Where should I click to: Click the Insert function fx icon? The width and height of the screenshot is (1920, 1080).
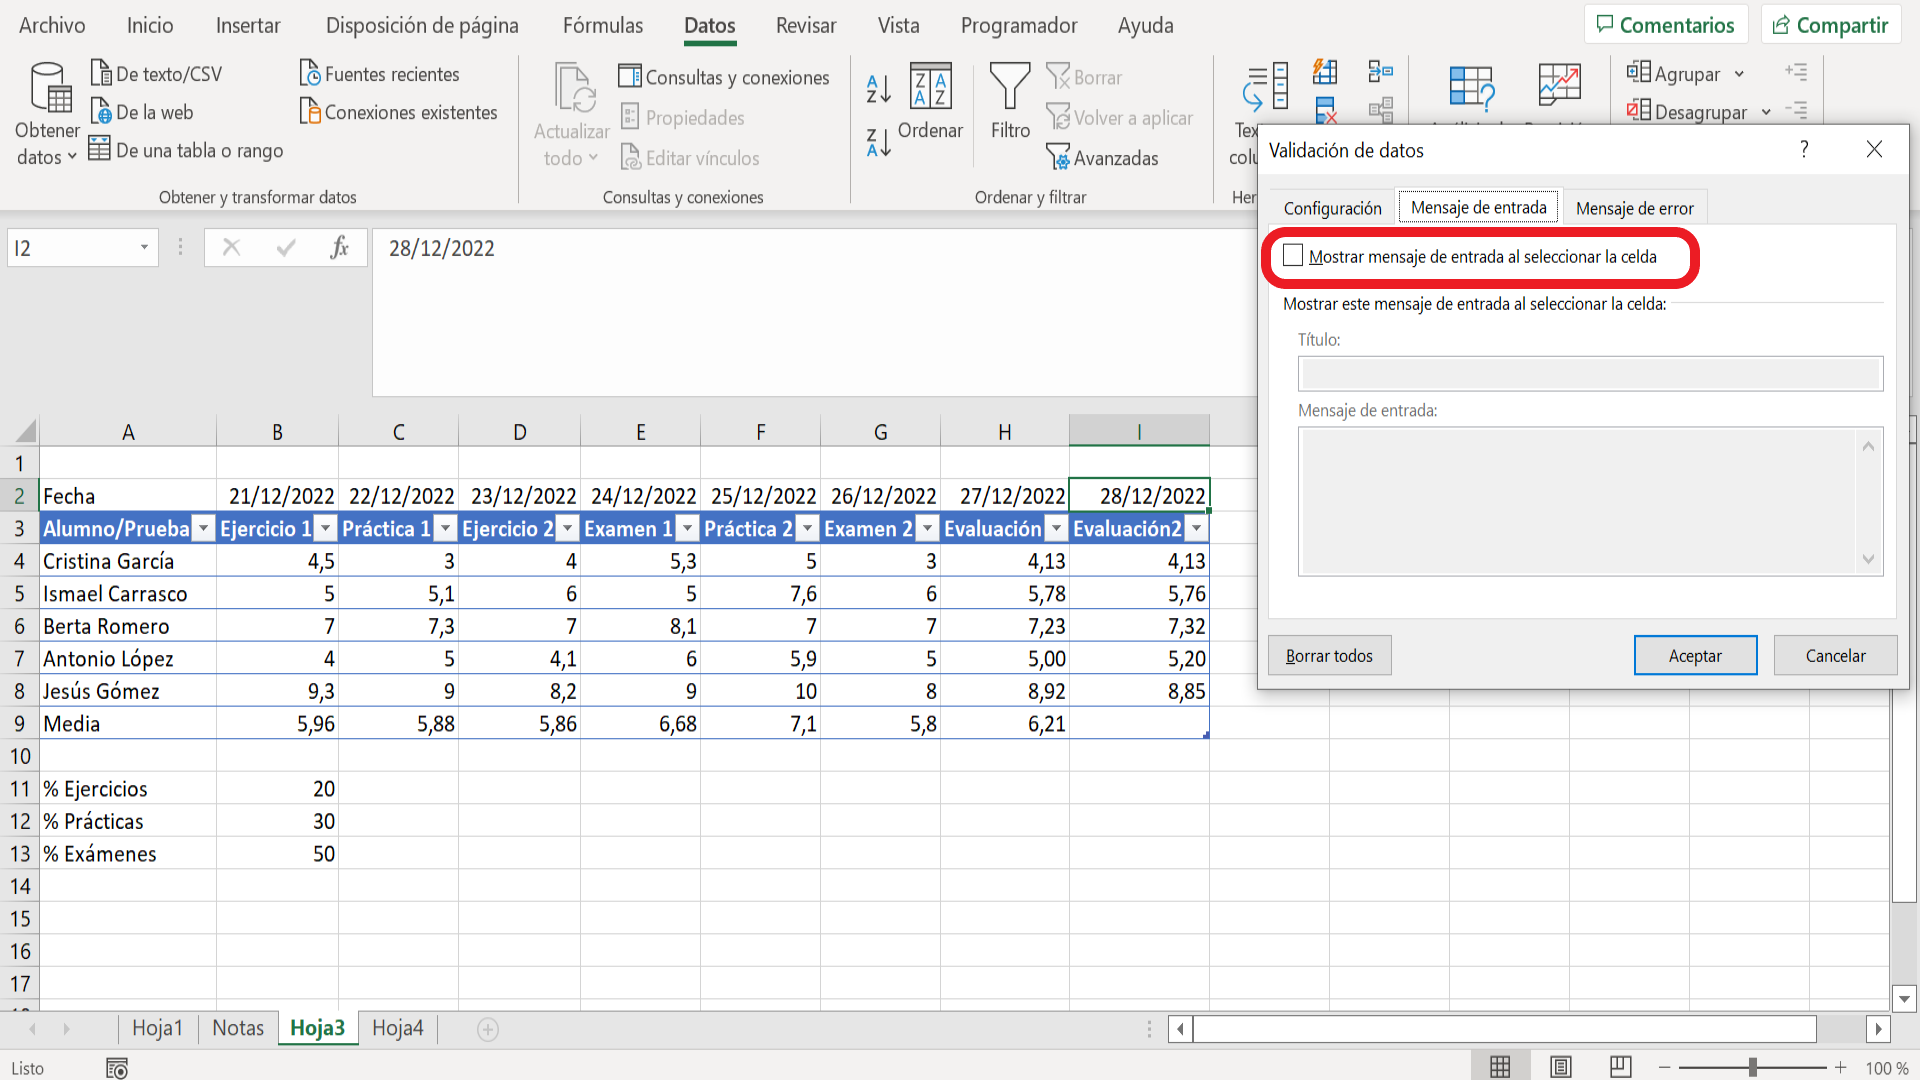[339, 247]
